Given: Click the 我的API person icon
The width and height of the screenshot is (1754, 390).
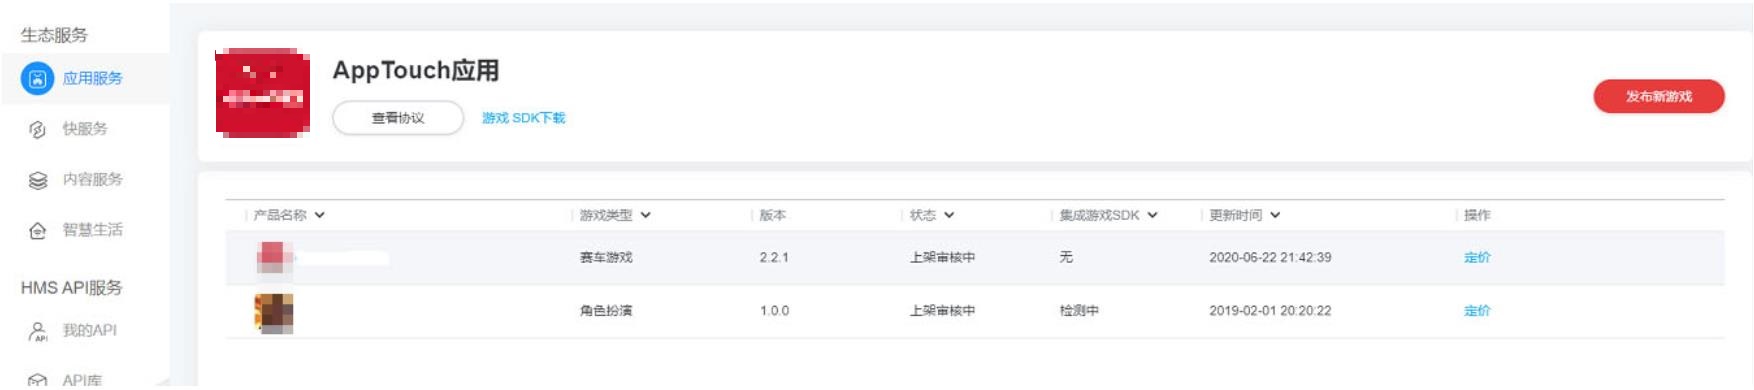Looking at the screenshot, I should 37,331.
